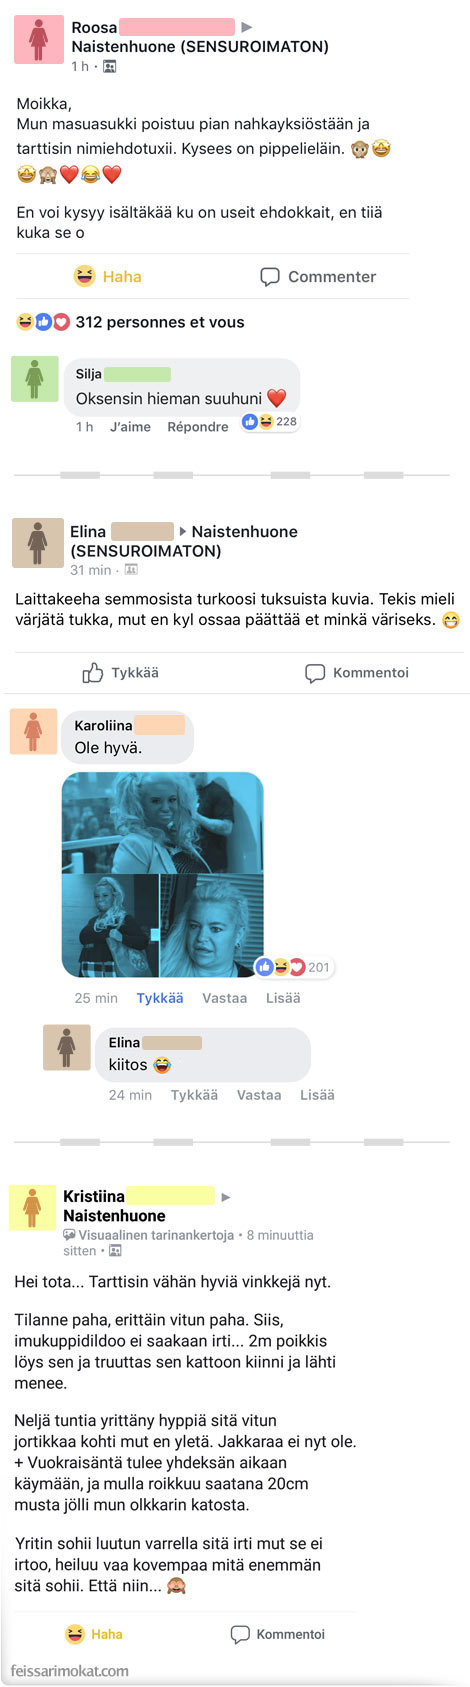
Task: Click Kommentoi on Kristiina's post
Action: (278, 1634)
